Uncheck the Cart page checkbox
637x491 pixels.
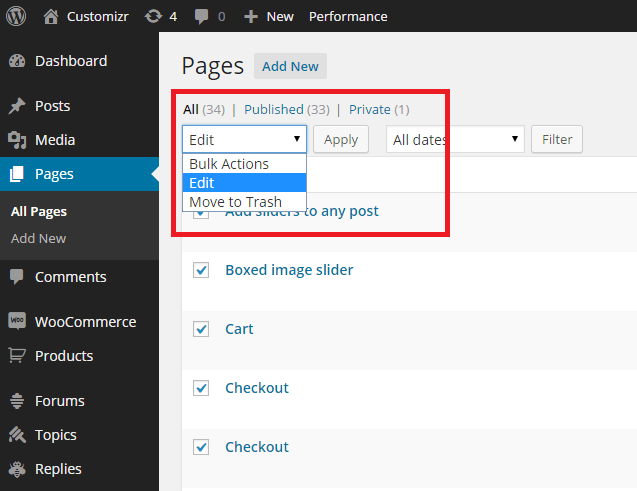point(201,329)
